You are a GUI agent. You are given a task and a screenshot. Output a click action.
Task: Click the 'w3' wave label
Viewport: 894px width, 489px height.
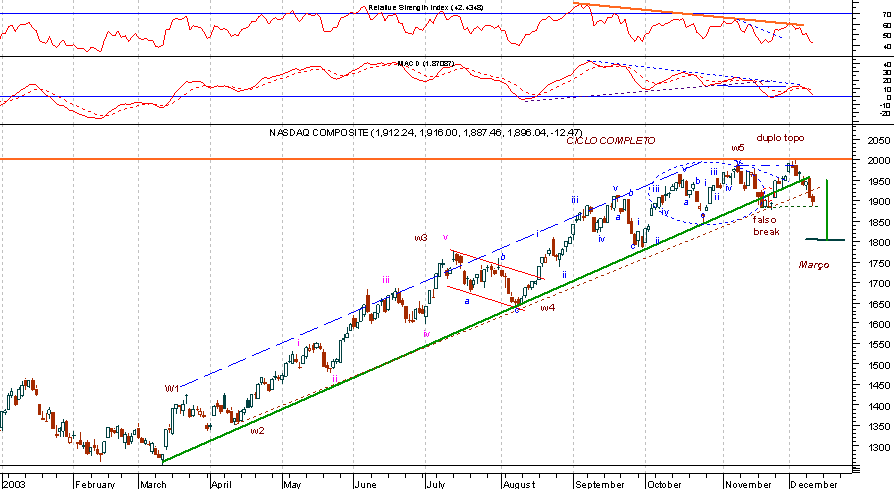[x=421, y=238]
